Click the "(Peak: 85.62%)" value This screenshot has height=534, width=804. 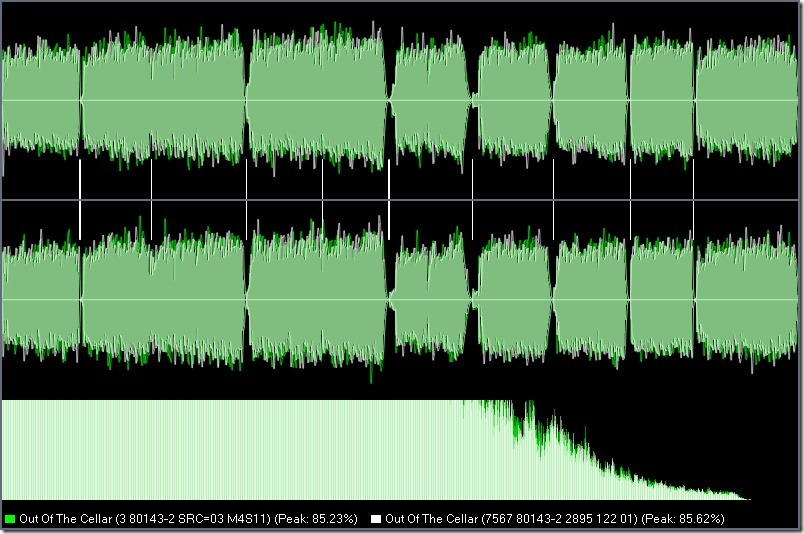(x=682, y=519)
